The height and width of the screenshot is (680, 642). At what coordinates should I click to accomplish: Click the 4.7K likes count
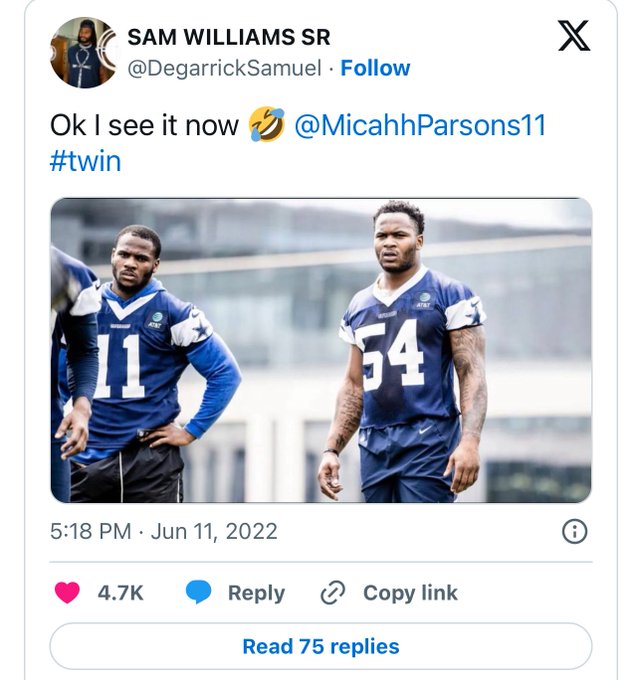click(120, 593)
